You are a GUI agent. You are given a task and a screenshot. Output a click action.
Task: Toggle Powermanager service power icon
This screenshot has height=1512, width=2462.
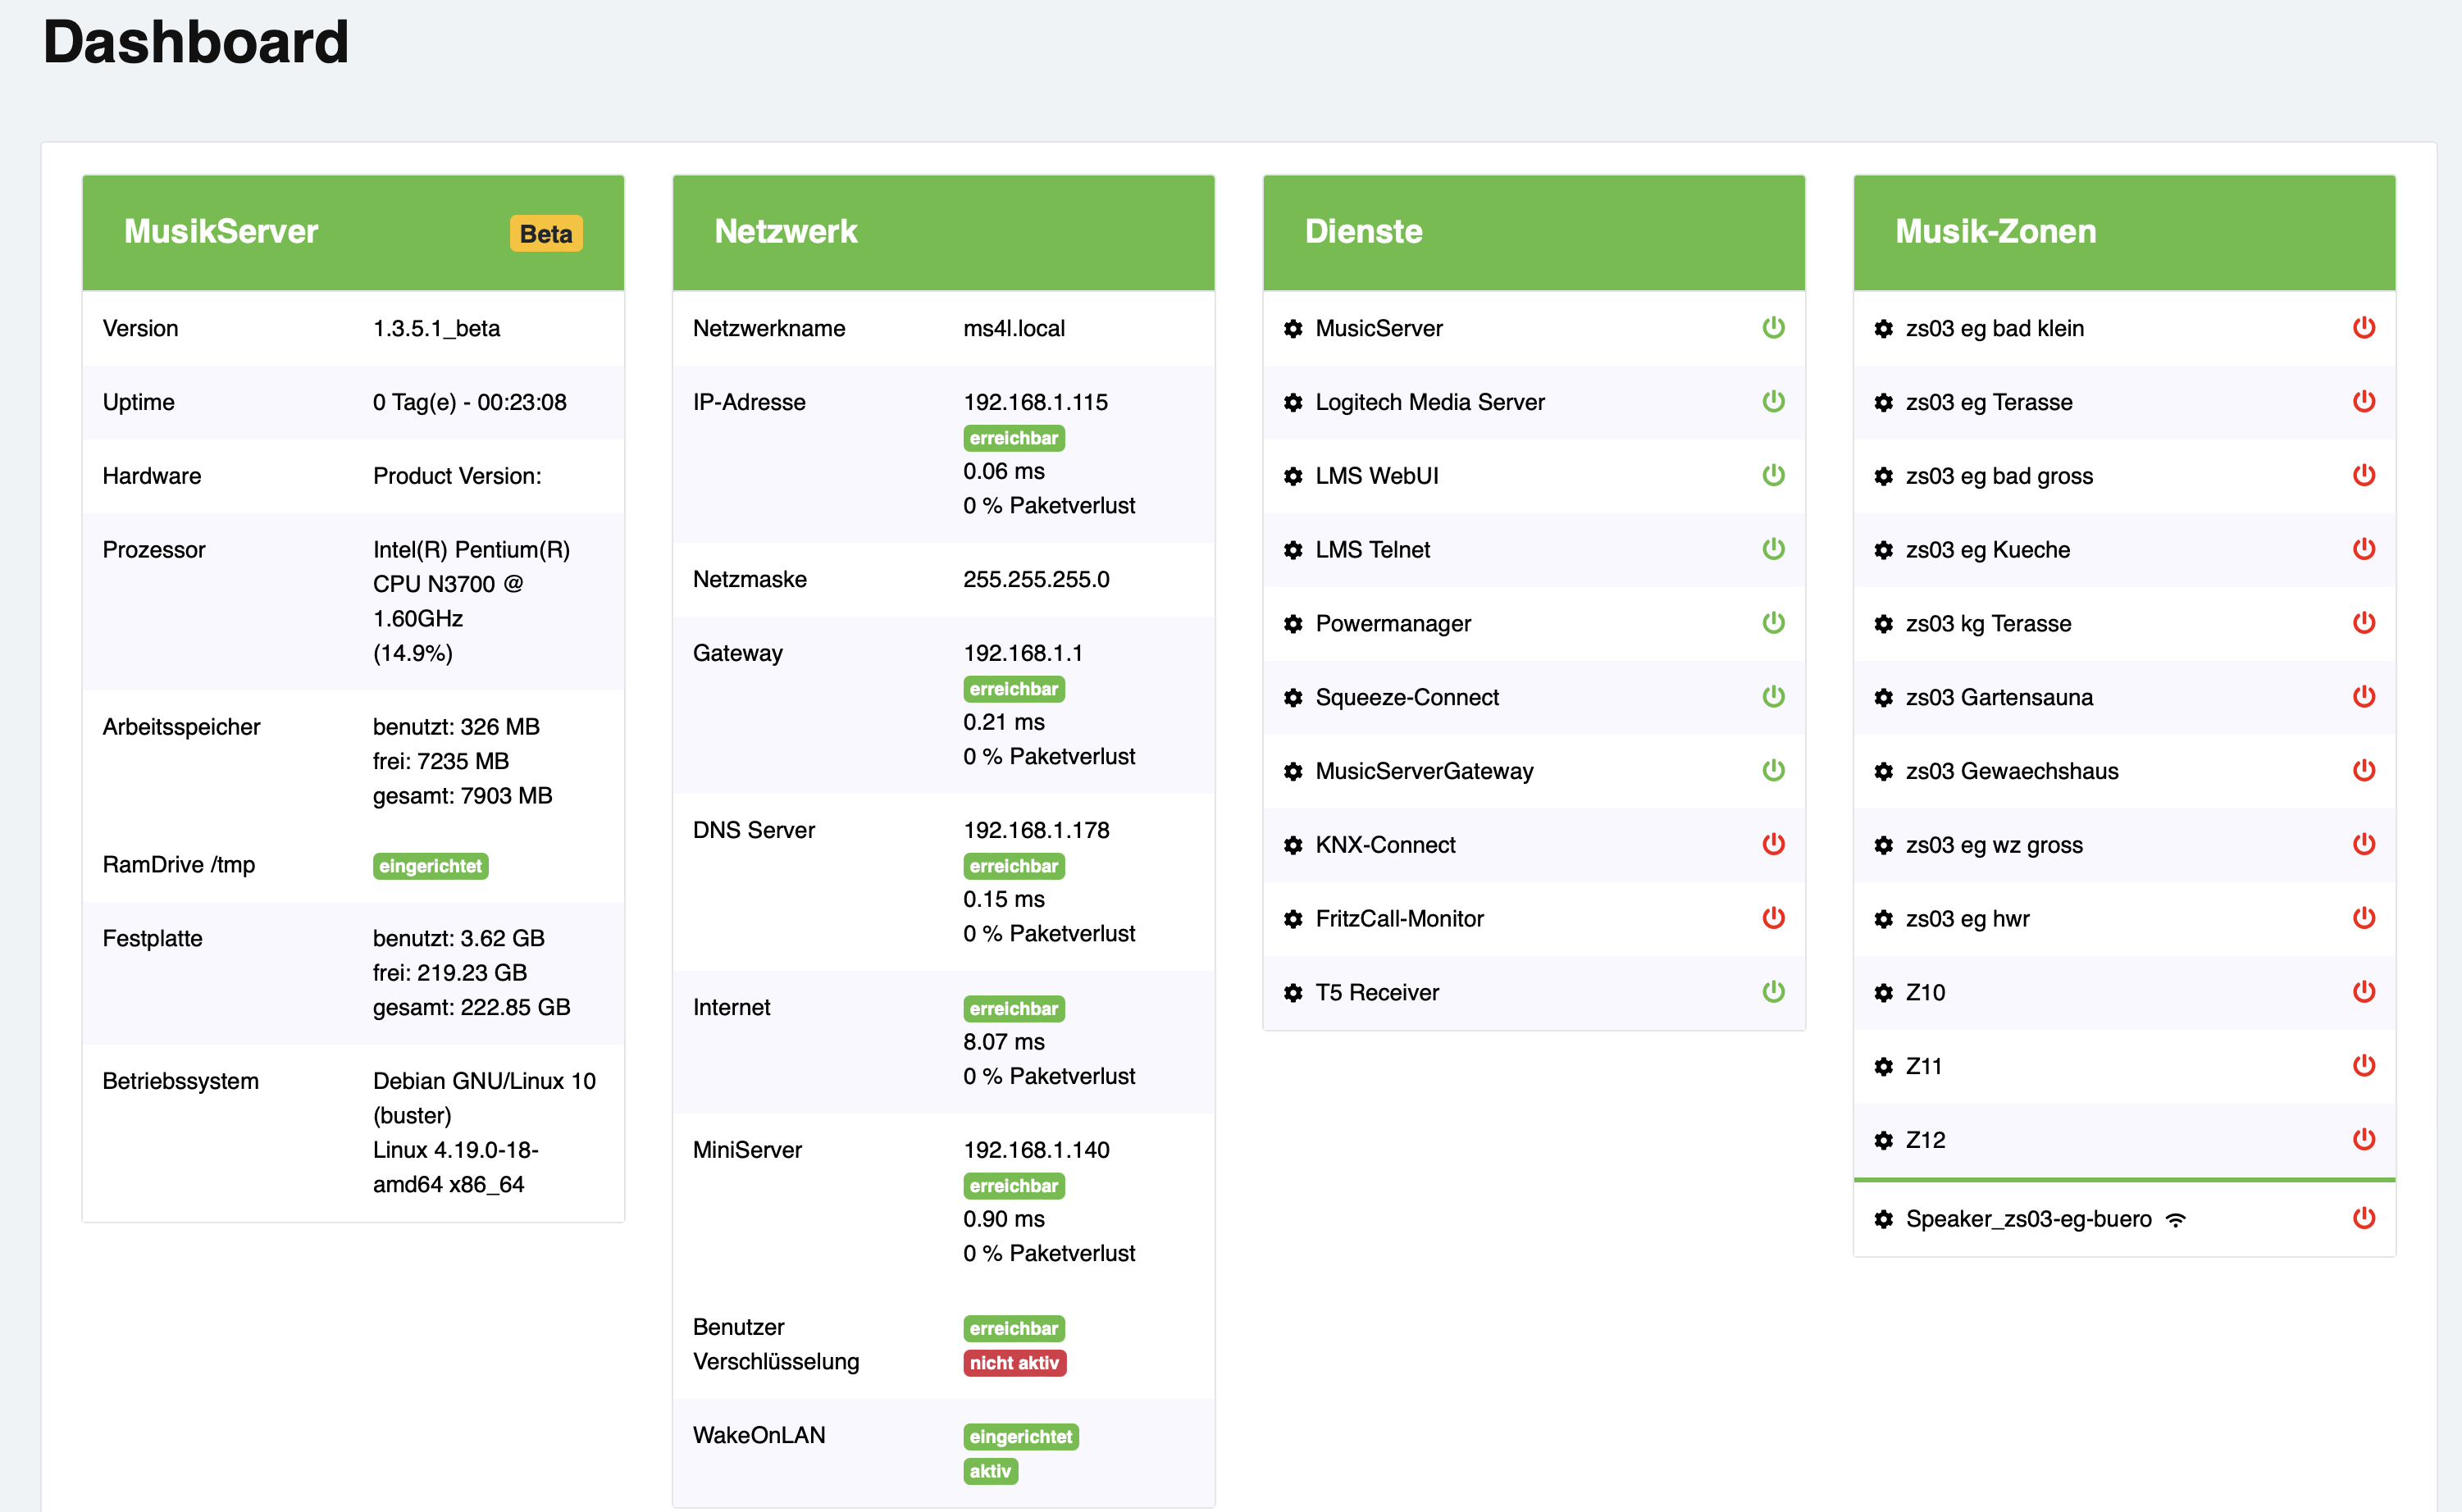tap(1773, 623)
